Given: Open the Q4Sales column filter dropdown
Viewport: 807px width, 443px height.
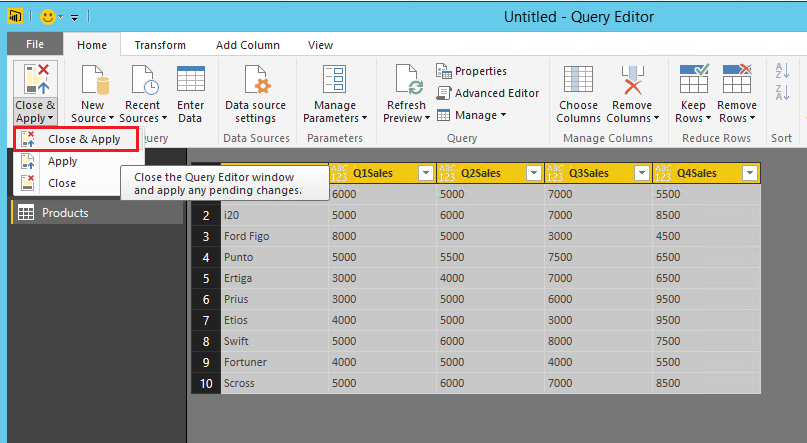Looking at the screenshot, I should pyautogui.click(x=749, y=173).
